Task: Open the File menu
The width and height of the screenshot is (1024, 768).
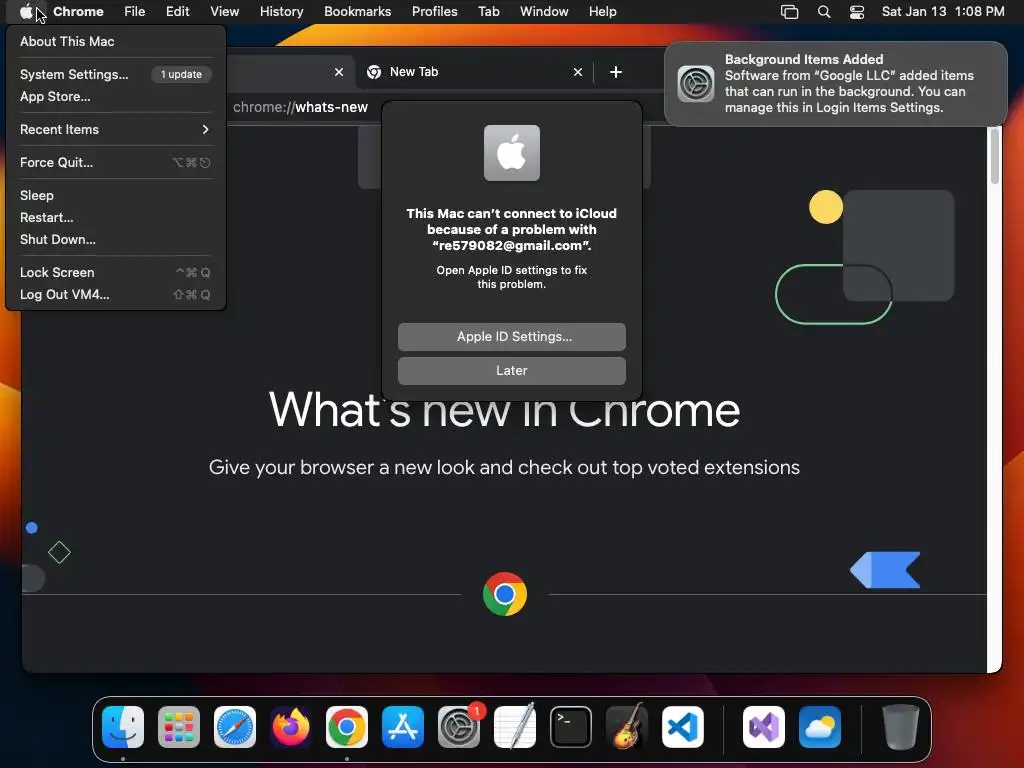Action: (x=135, y=12)
